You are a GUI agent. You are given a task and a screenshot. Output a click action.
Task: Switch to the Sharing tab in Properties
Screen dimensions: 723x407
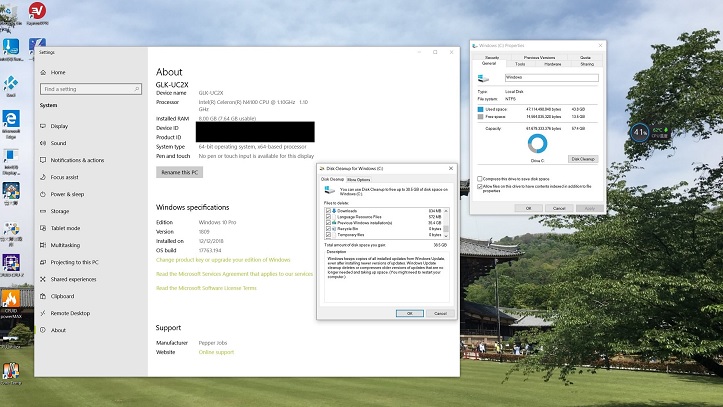[x=587, y=64]
